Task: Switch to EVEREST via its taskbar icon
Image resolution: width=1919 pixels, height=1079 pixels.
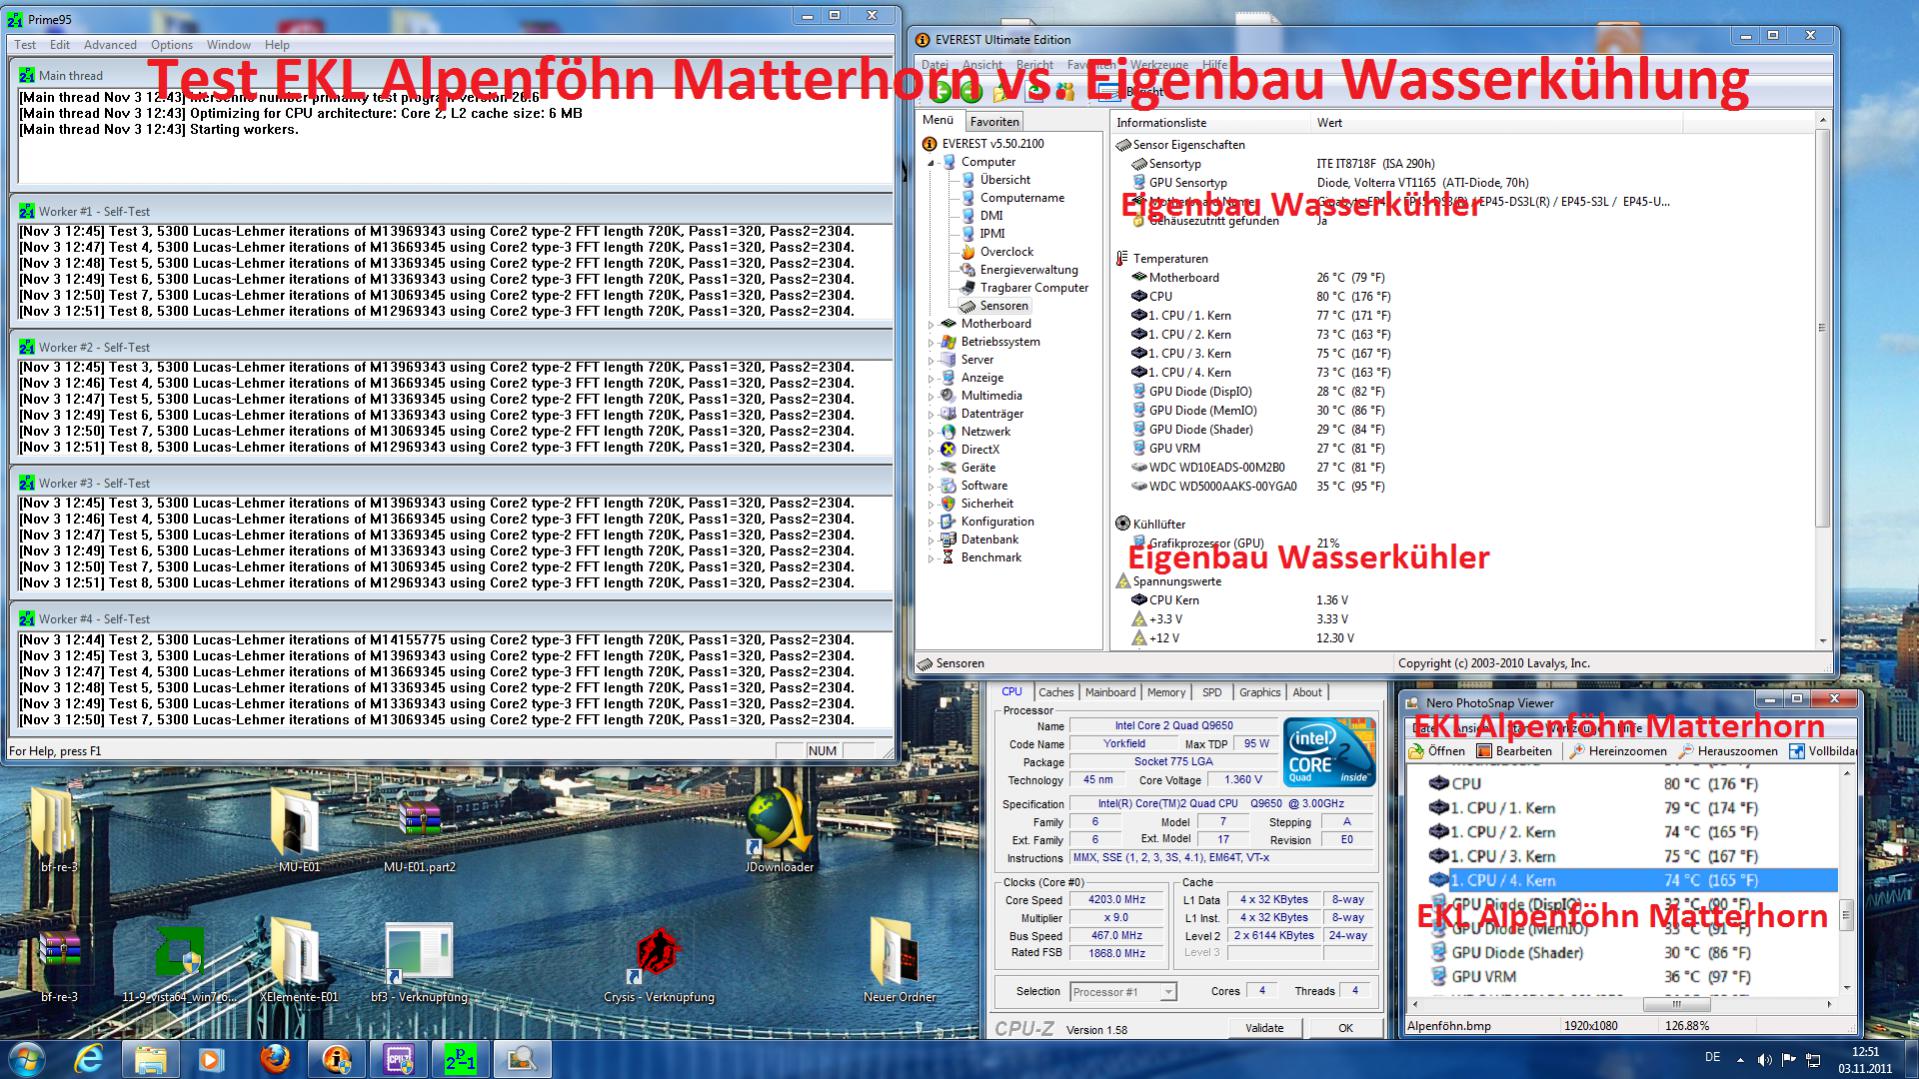Action: coord(337,1059)
